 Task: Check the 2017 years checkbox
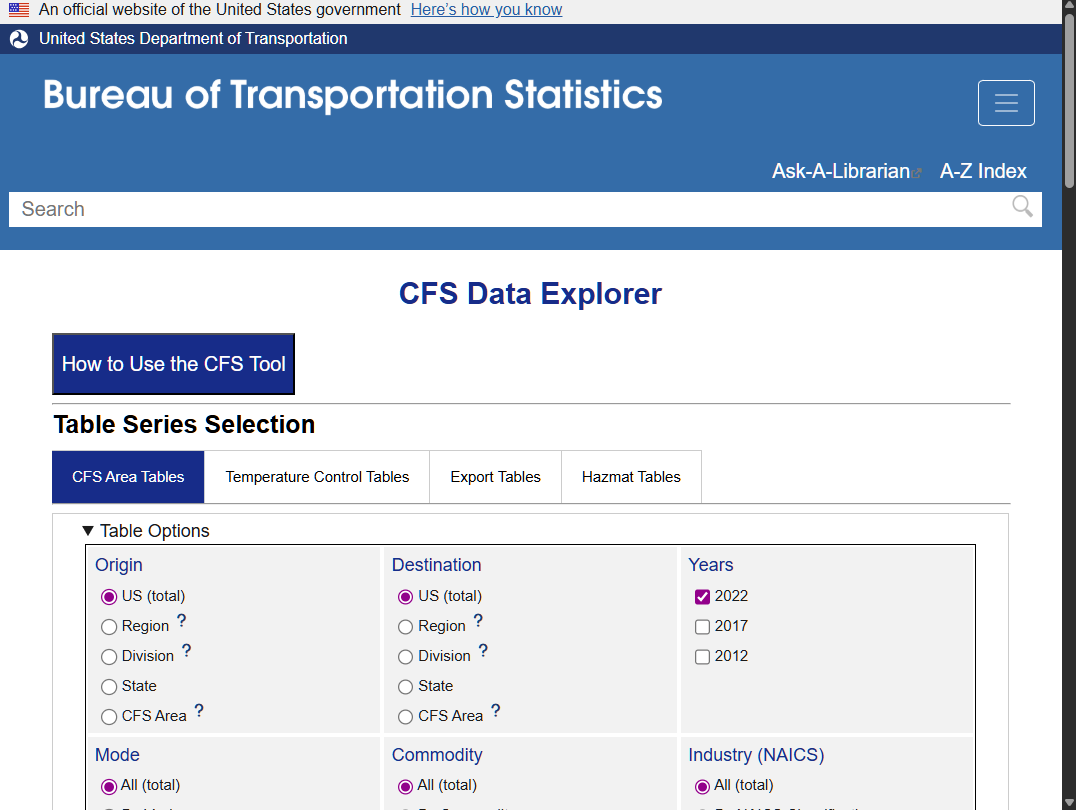coord(702,626)
